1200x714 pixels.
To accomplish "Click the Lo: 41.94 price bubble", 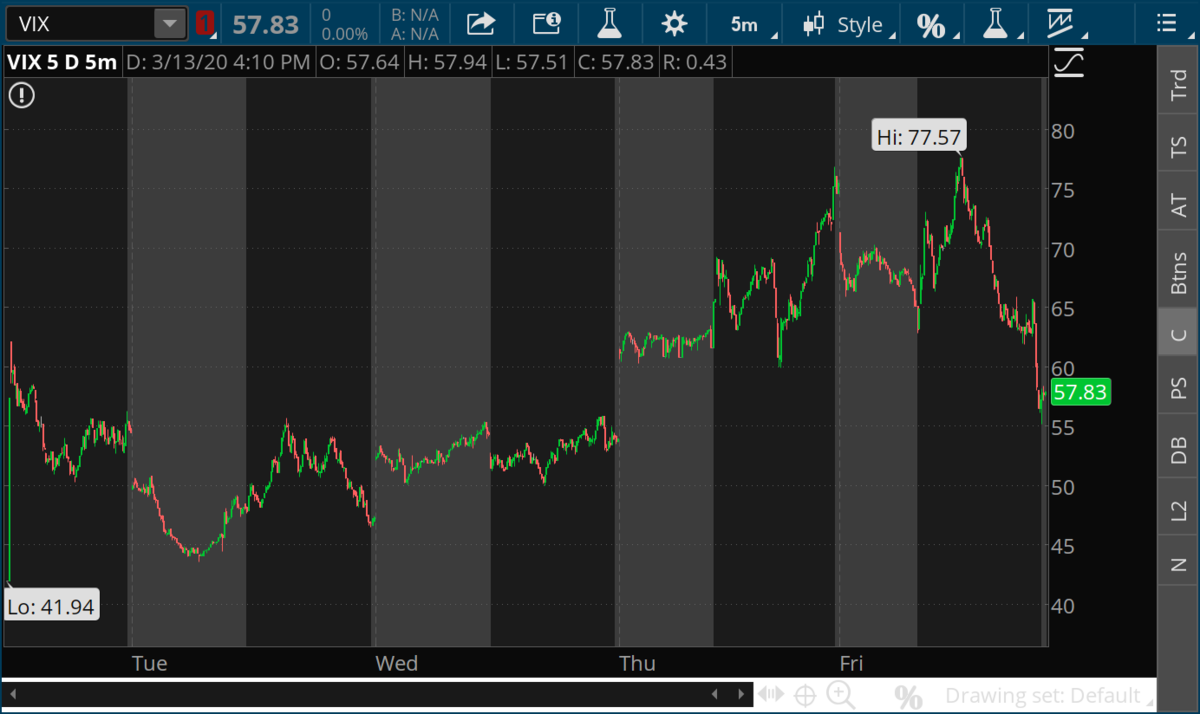I will coord(51,605).
